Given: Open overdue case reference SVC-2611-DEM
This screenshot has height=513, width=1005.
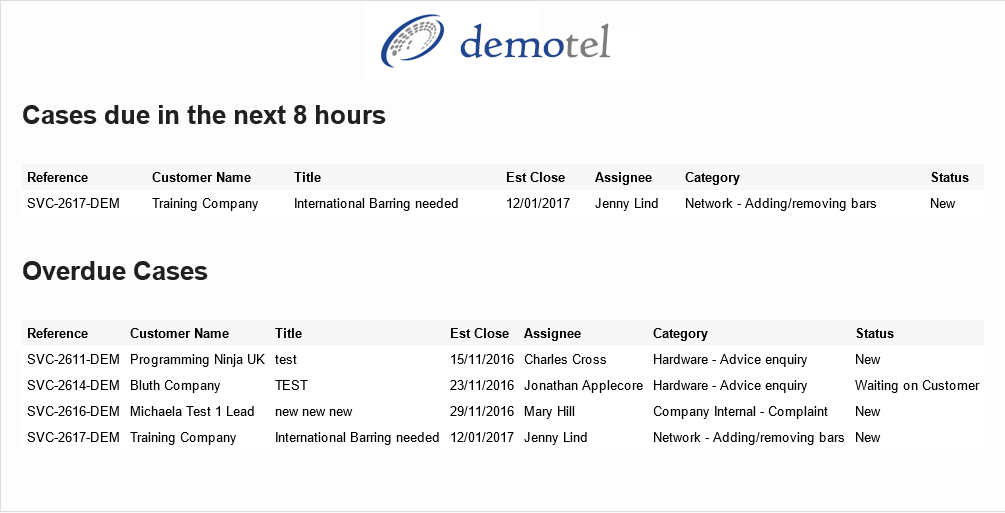Looking at the screenshot, I should 73,359.
